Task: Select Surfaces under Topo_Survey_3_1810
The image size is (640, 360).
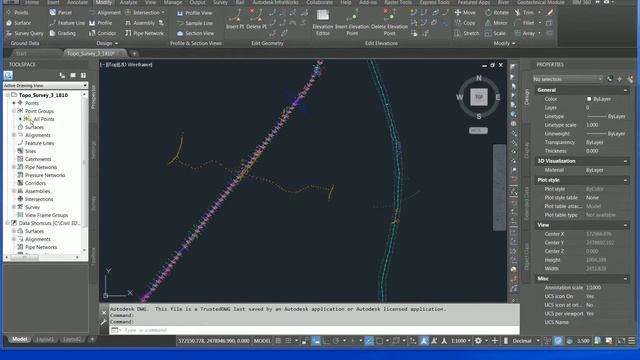Action: tap(34, 127)
